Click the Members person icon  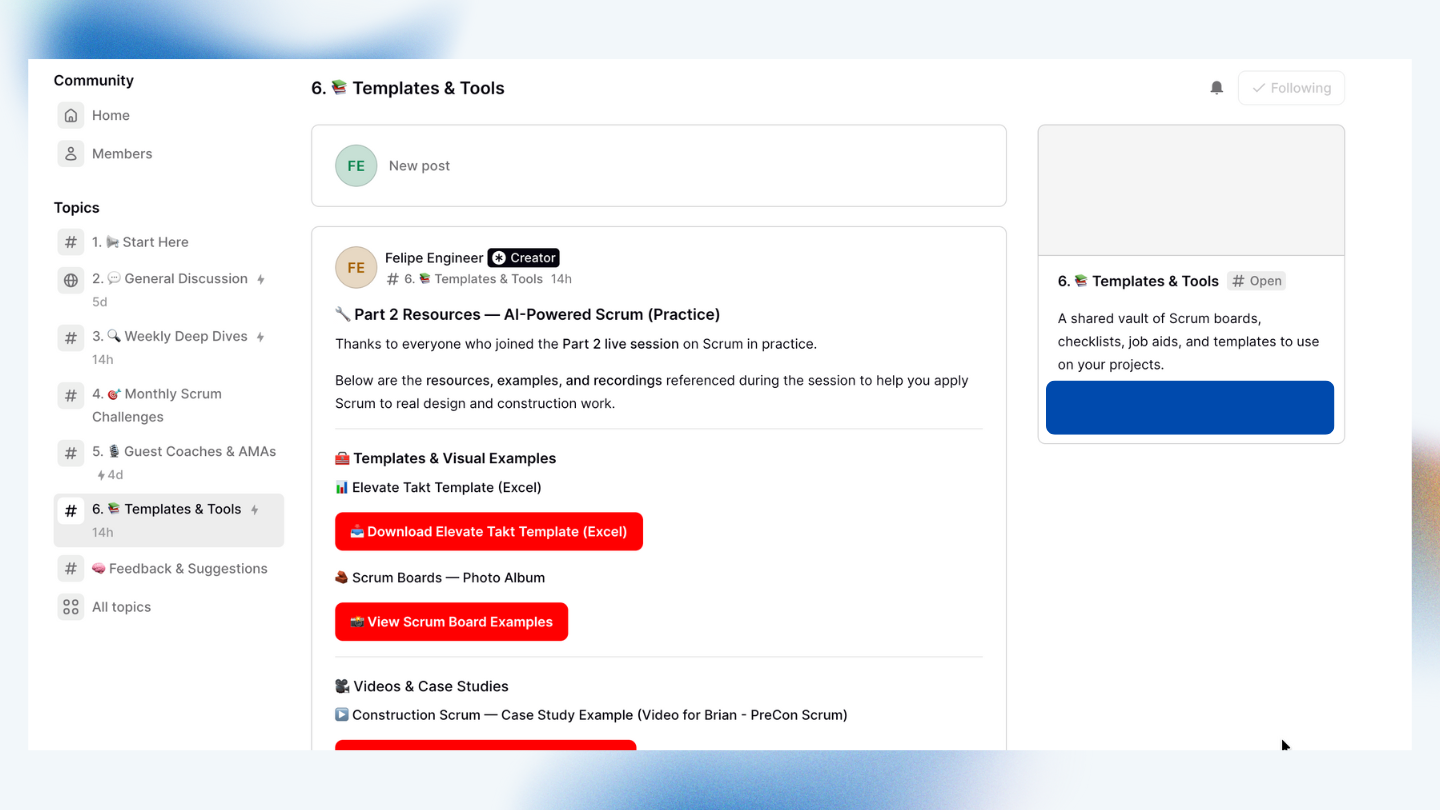tap(71, 154)
